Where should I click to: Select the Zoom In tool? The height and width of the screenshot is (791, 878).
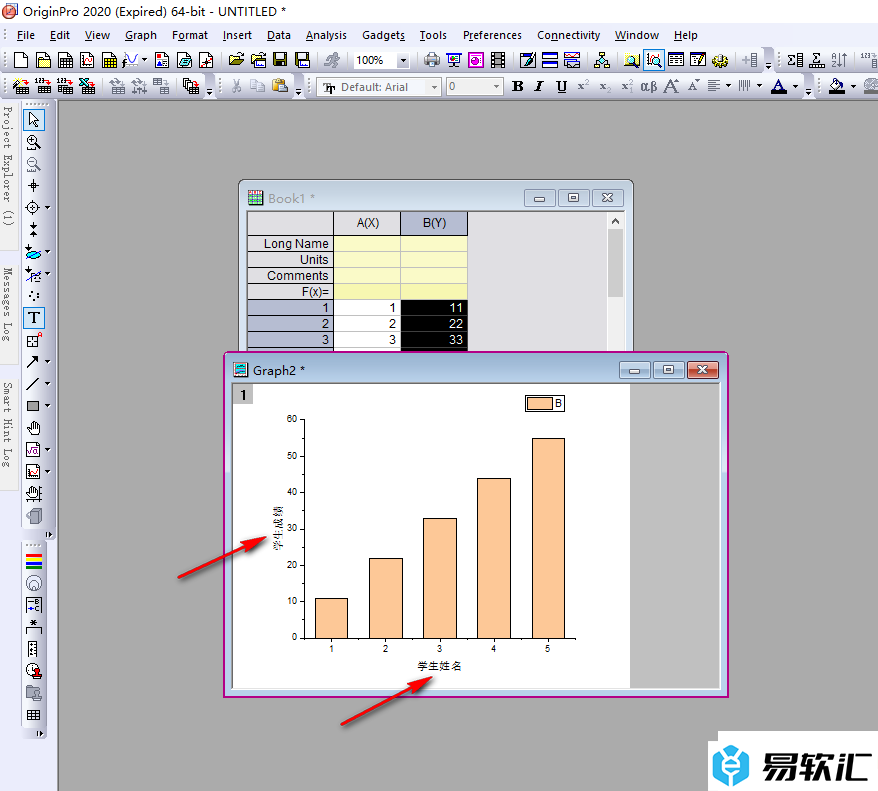(x=34, y=142)
